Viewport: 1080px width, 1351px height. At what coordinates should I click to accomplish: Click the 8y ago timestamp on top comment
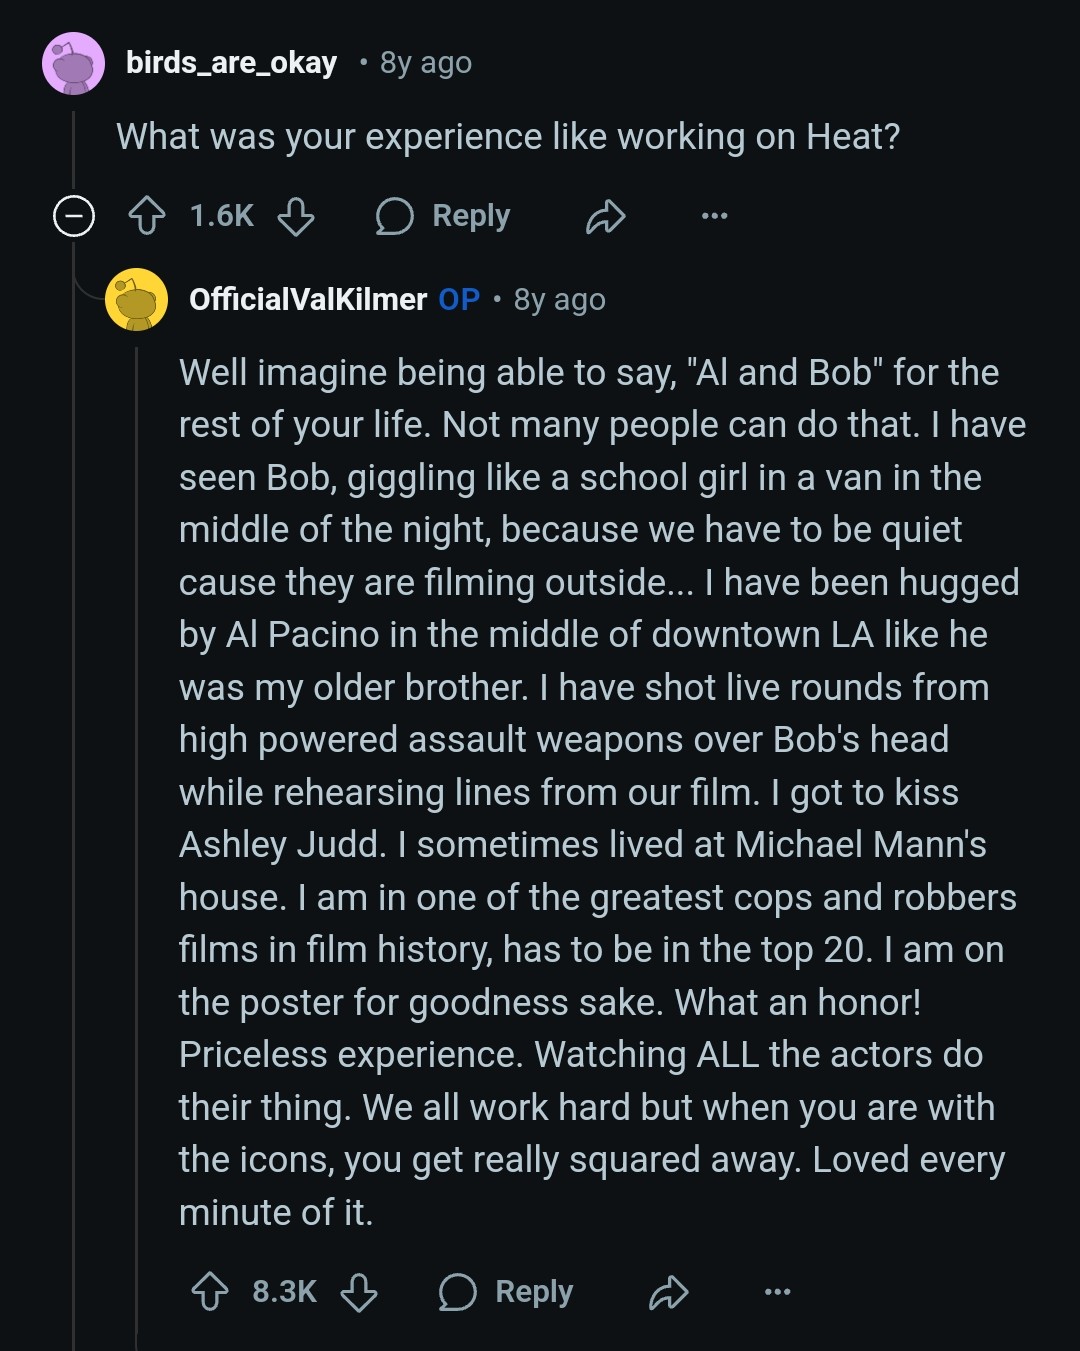[426, 63]
